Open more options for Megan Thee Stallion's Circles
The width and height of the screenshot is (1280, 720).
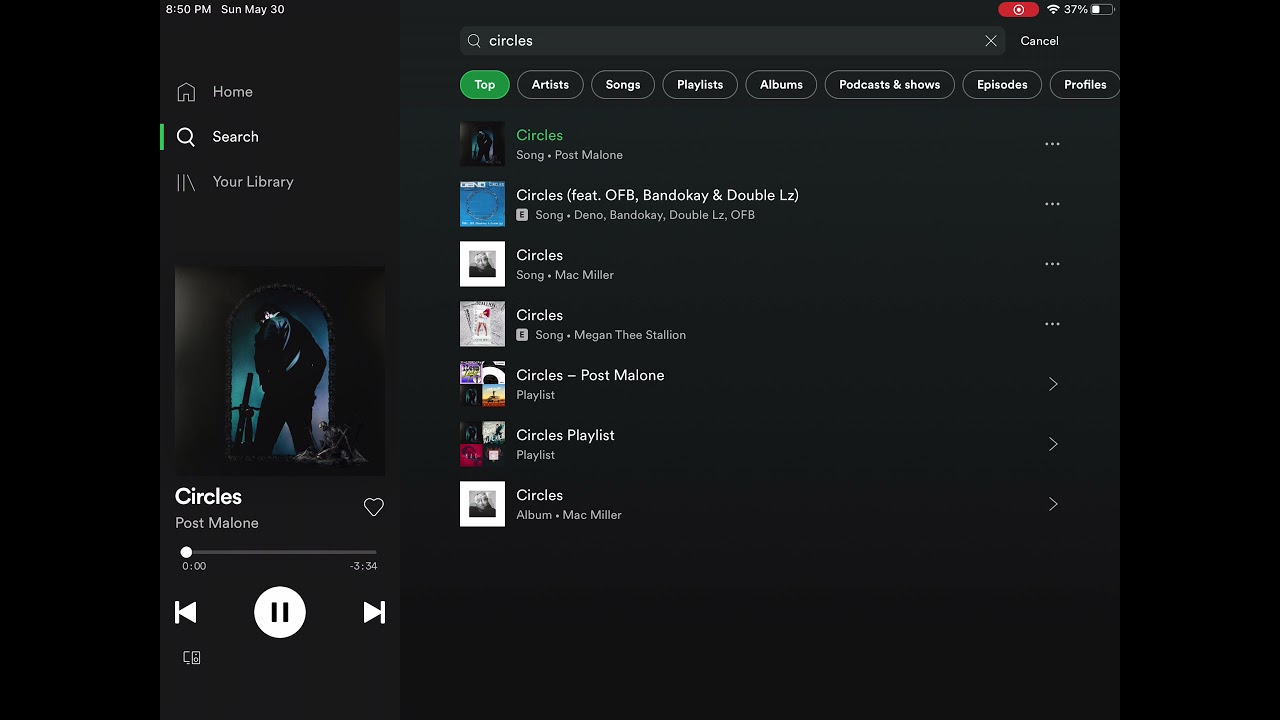[1052, 324]
